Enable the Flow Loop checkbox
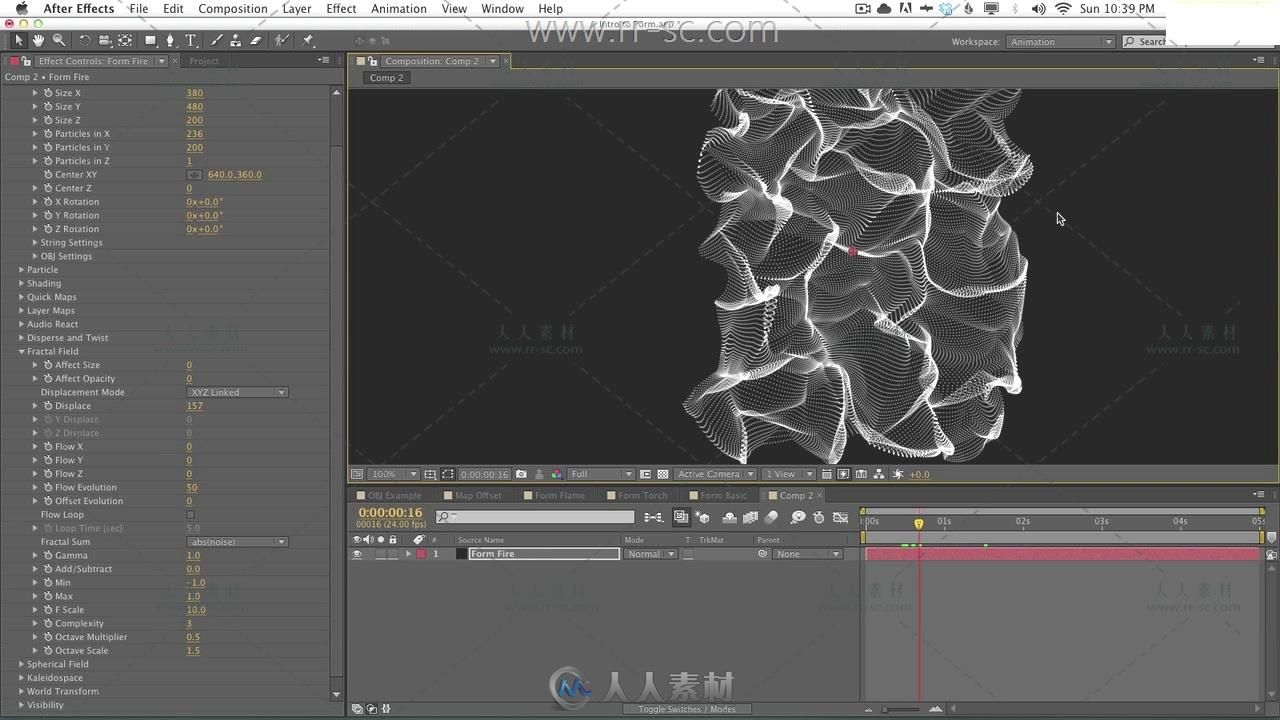Viewport: 1280px width, 720px height. (x=190, y=515)
